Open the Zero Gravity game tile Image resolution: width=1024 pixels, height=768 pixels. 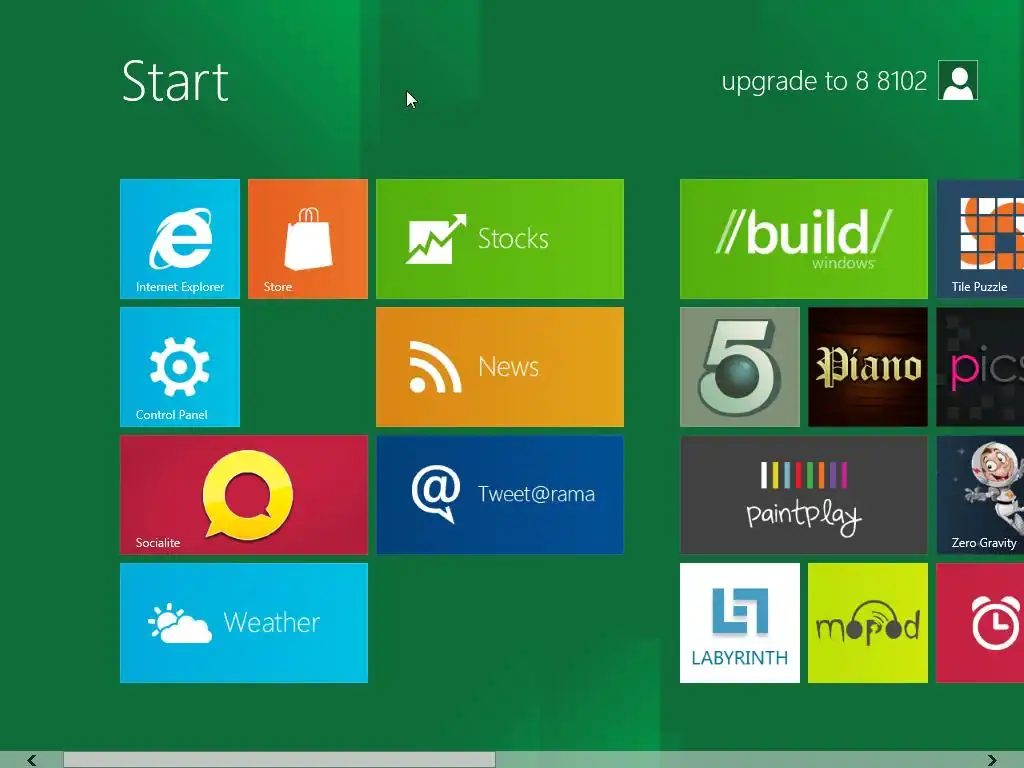coord(980,495)
